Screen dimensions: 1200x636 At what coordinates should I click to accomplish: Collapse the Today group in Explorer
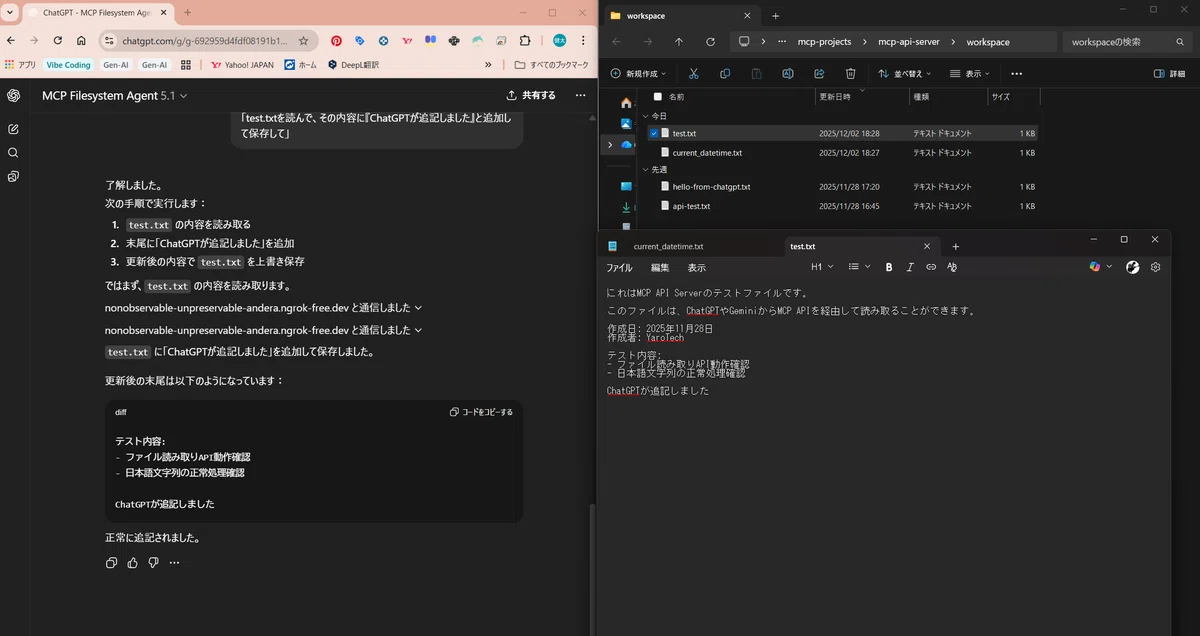(x=646, y=116)
